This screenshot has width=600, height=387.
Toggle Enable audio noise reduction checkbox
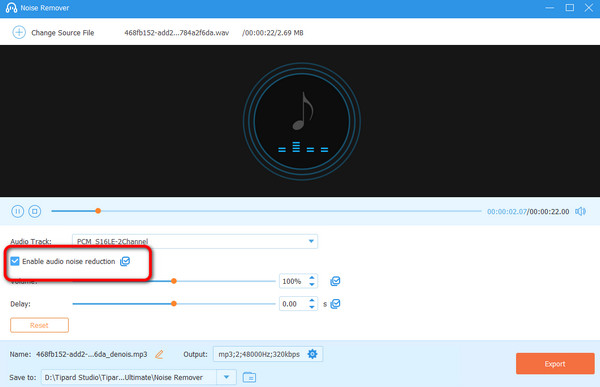coord(15,261)
